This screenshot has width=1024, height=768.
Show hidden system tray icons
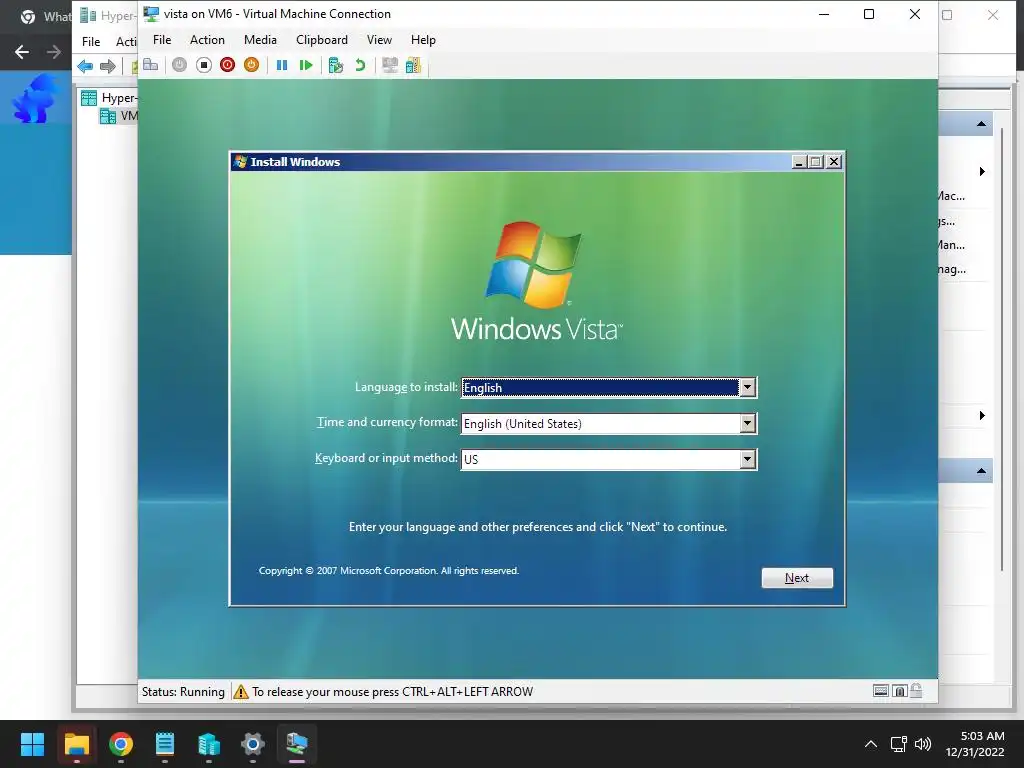point(871,744)
